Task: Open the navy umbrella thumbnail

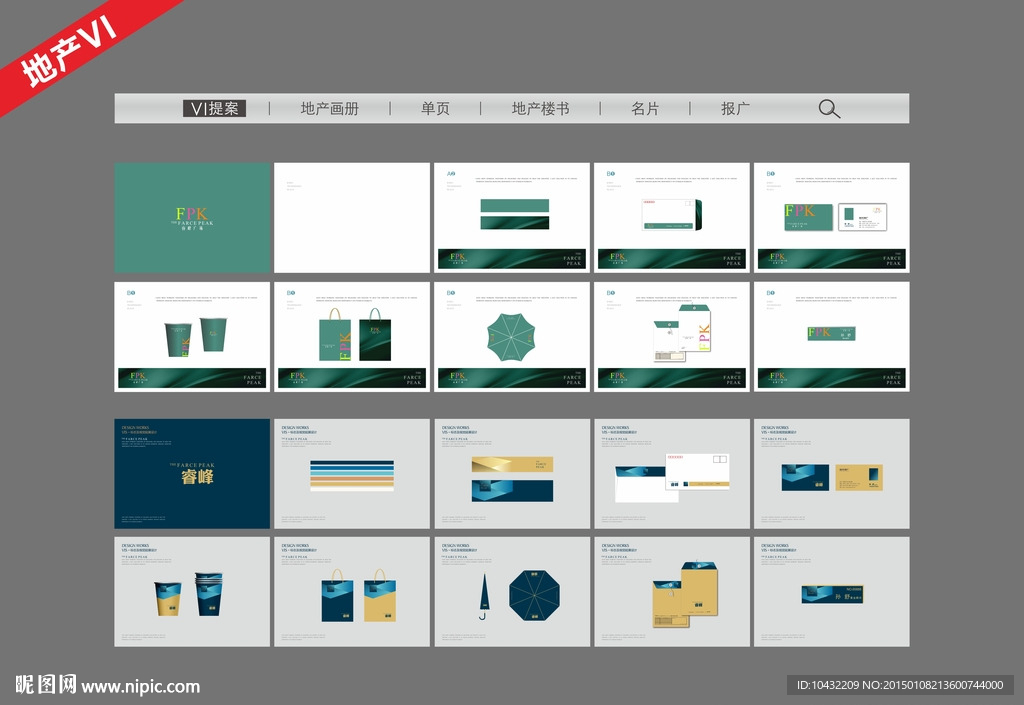Action: point(512,592)
